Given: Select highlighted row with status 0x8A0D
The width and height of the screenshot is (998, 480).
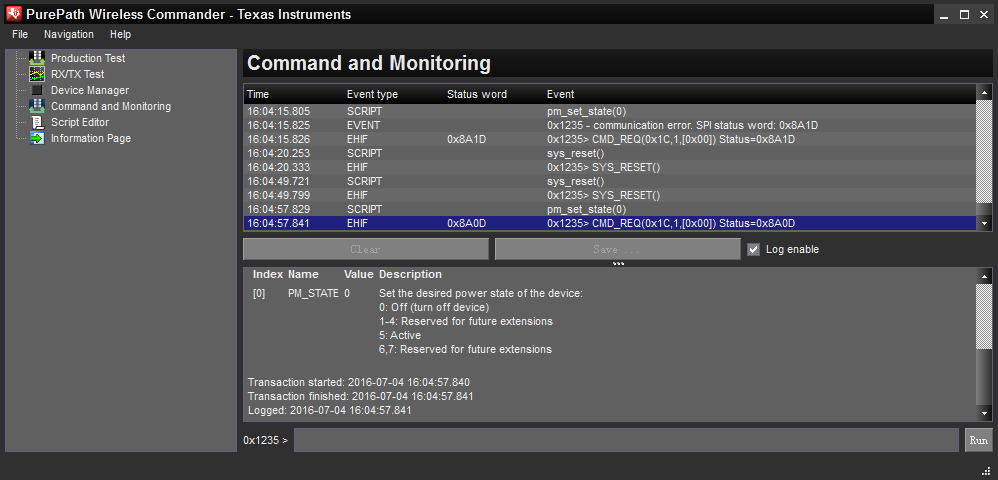Looking at the screenshot, I should (x=610, y=223).
